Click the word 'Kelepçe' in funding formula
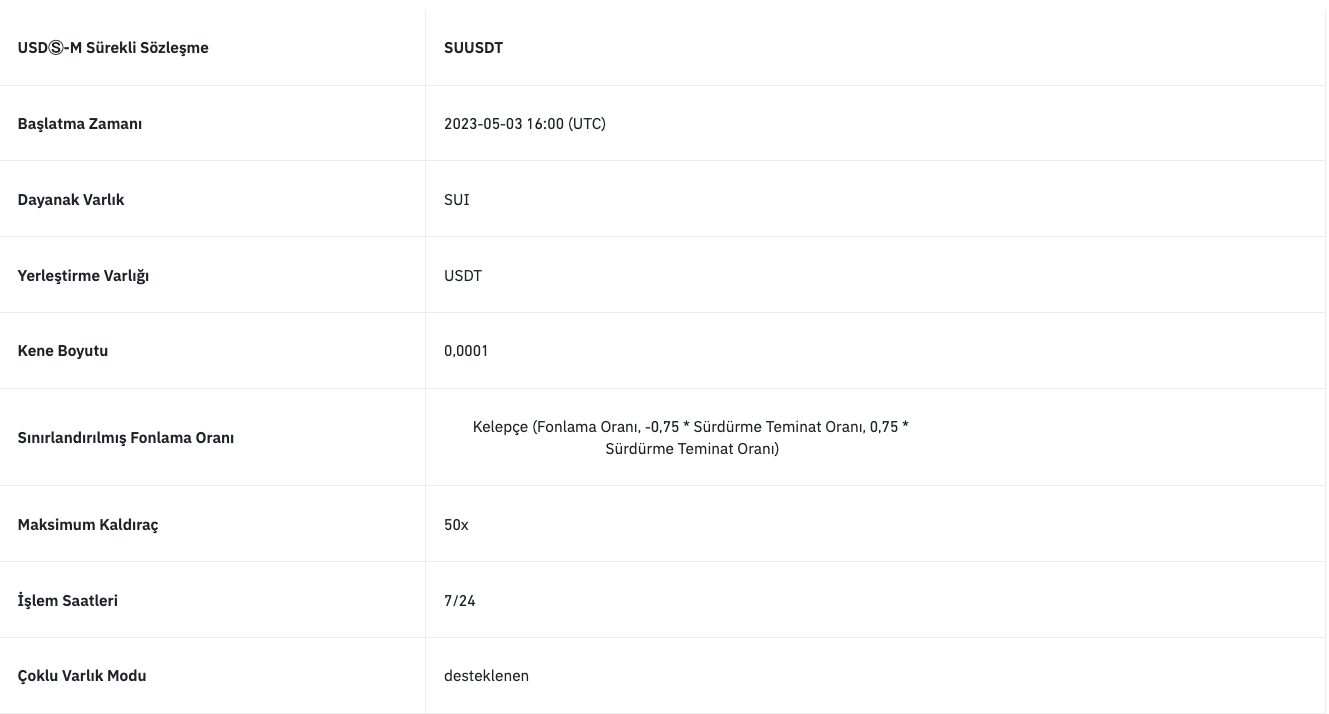The height and width of the screenshot is (714, 1329). click(x=500, y=427)
